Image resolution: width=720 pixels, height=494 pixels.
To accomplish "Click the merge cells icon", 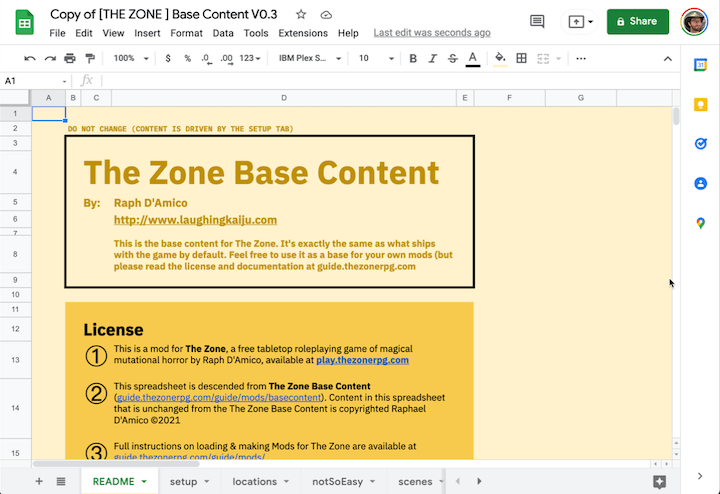I will 543,58.
